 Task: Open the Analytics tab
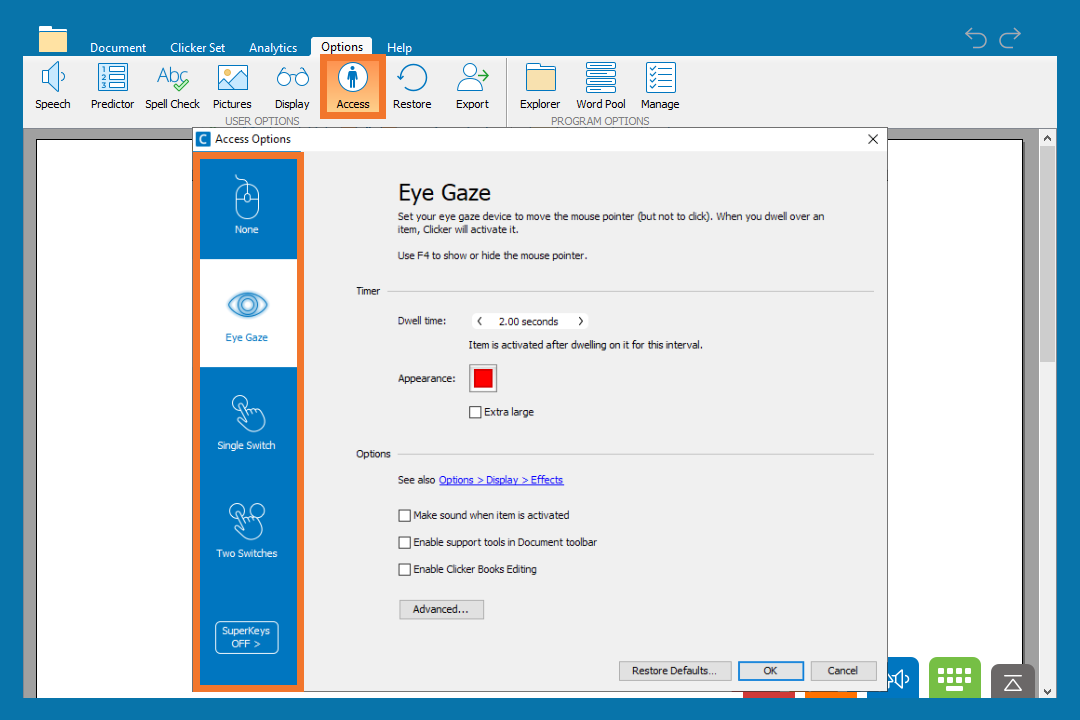click(x=273, y=48)
